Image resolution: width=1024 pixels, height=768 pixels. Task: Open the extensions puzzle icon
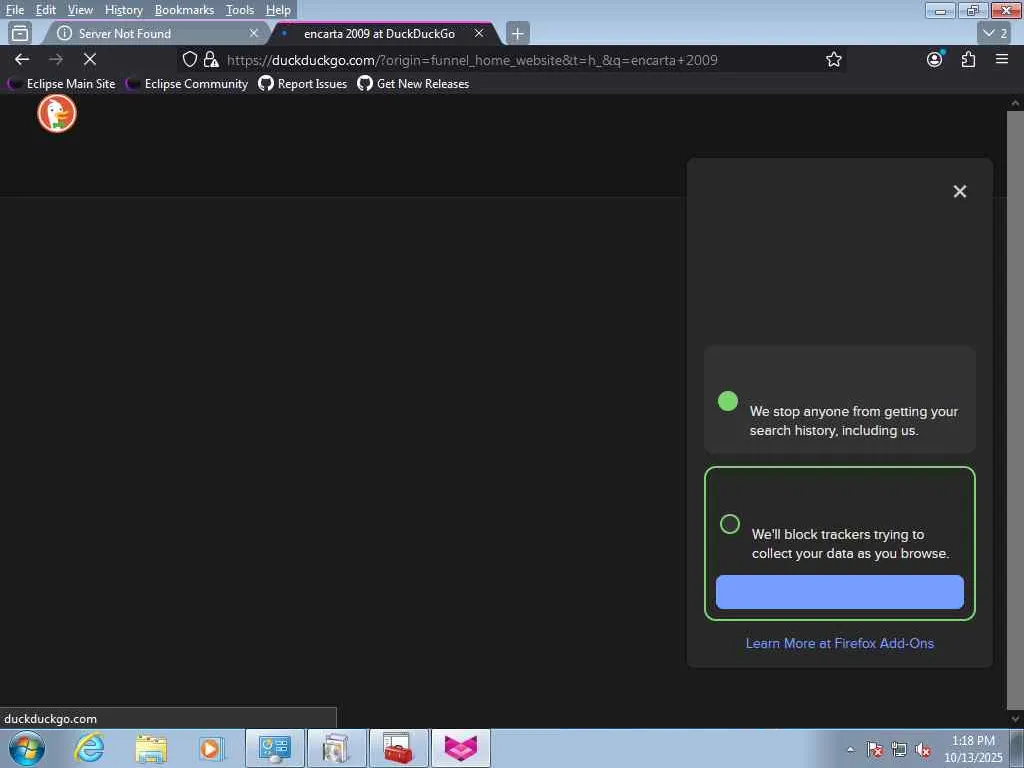(968, 59)
